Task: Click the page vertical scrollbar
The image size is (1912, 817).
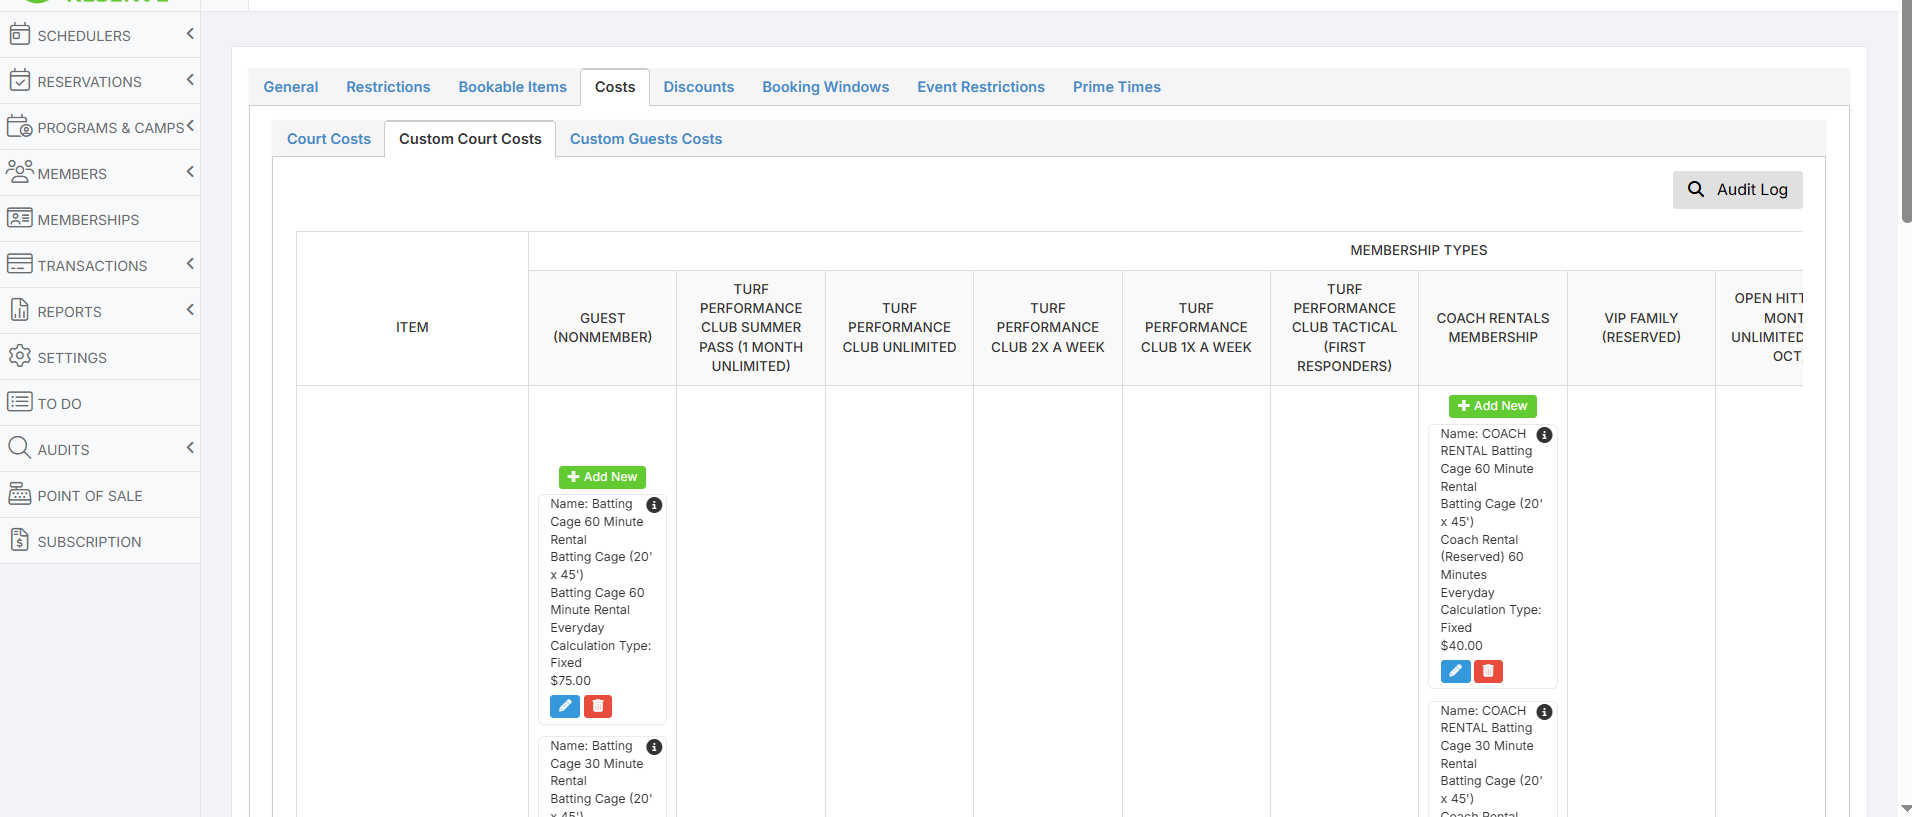Action: (1906, 110)
